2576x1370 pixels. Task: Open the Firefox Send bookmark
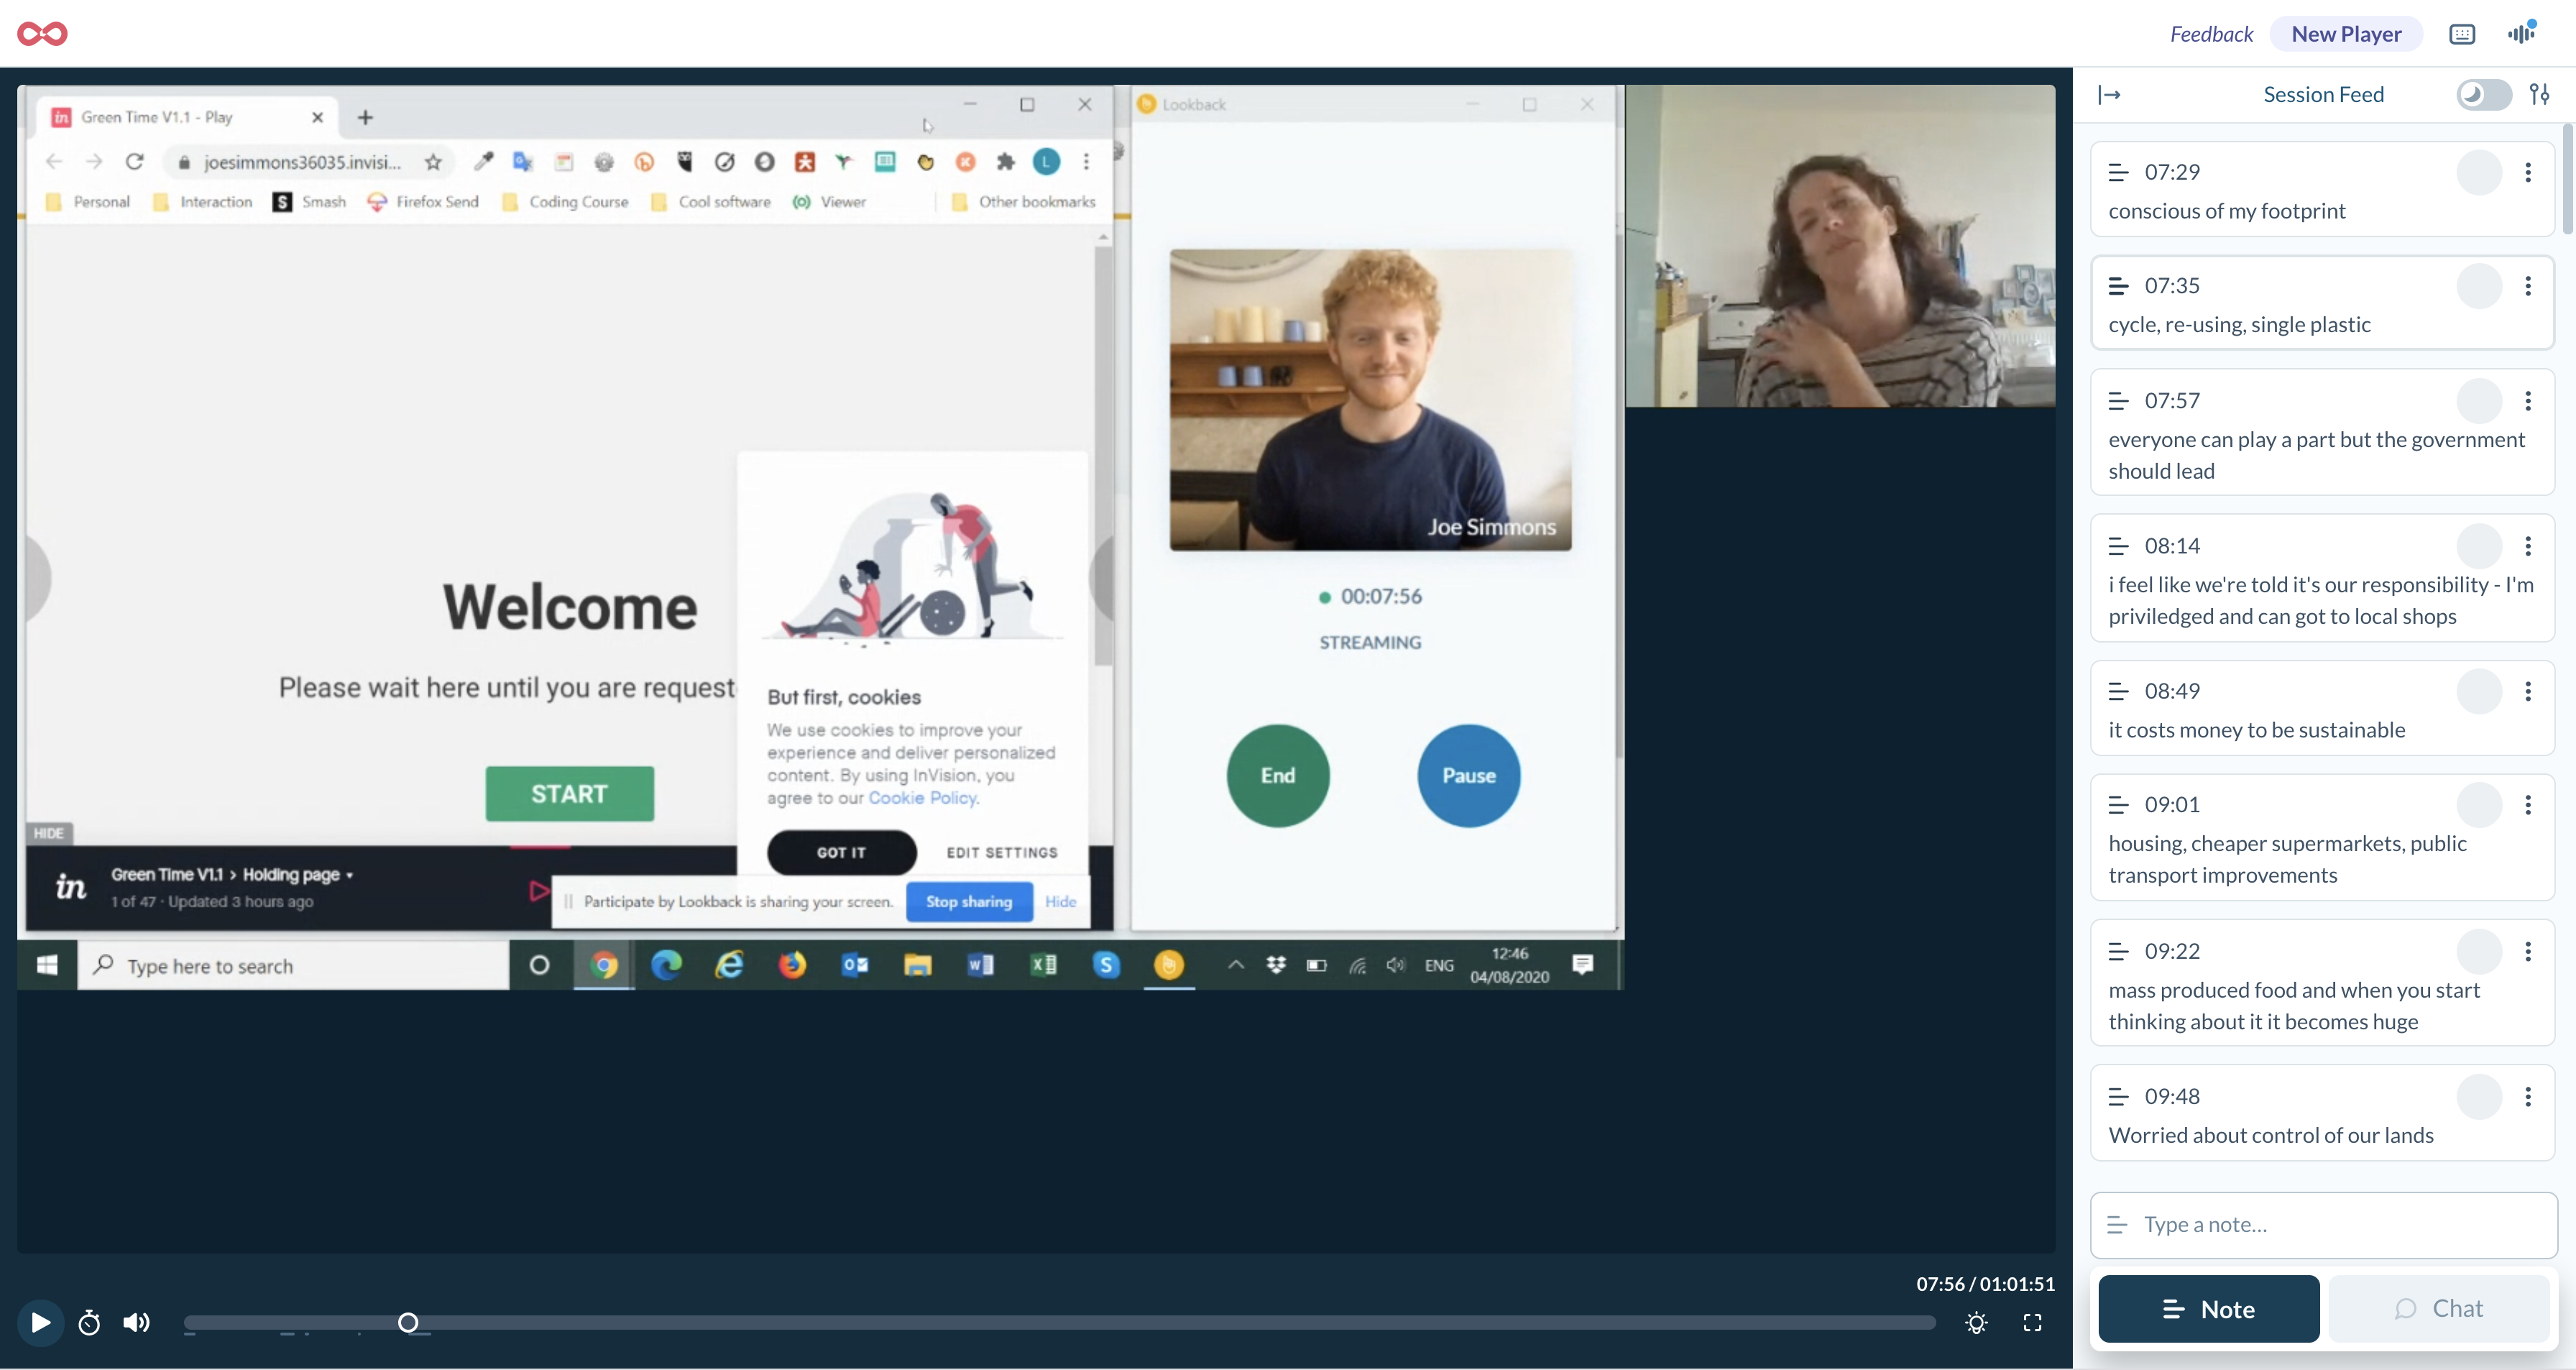tap(424, 202)
